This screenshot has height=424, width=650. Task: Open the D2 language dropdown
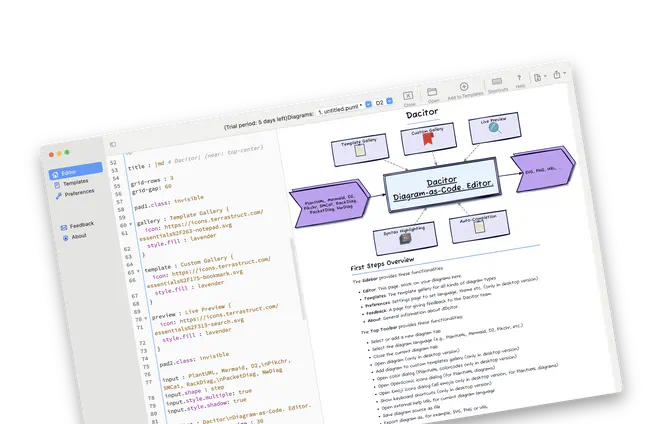pos(384,102)
